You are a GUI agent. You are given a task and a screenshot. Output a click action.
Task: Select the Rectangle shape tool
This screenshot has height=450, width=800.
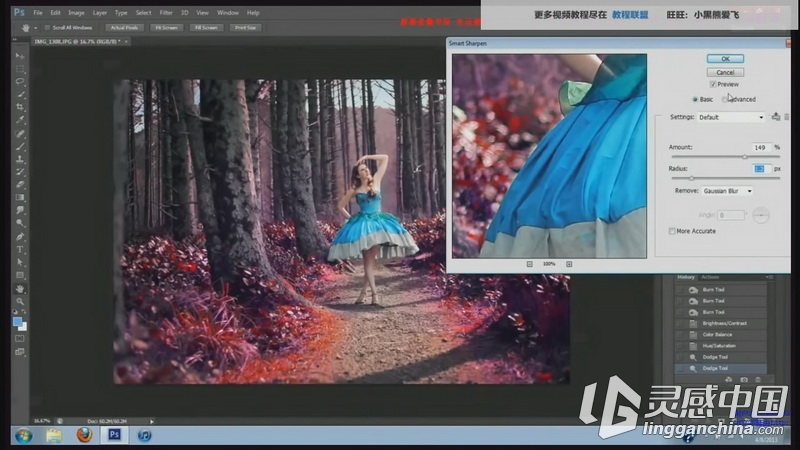20,276
